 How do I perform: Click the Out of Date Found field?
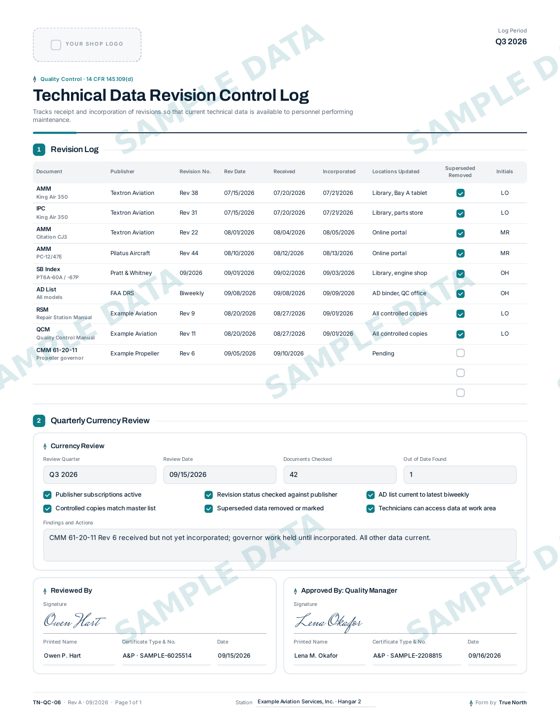click(x=460, y=474)
